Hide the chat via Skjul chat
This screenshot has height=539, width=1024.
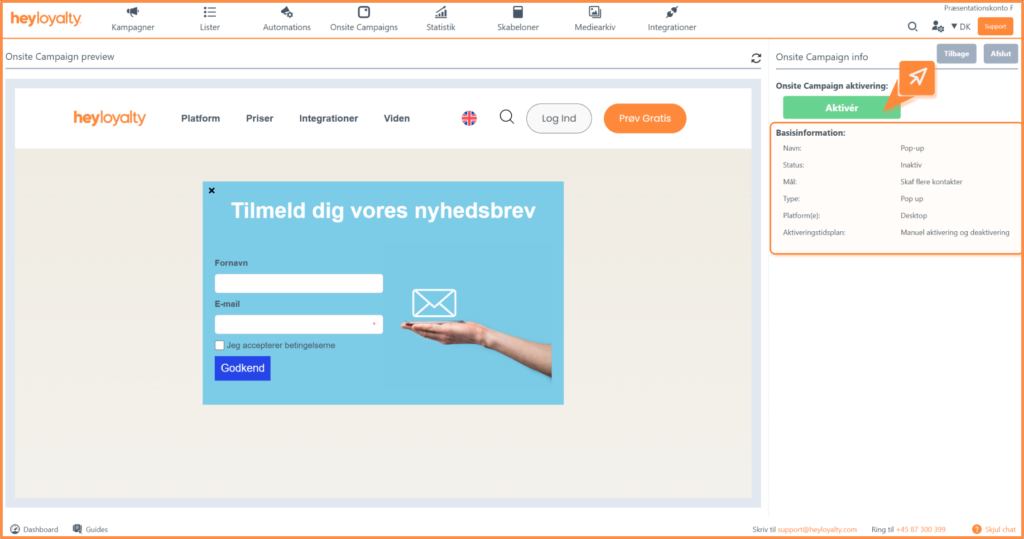(993, 529)
